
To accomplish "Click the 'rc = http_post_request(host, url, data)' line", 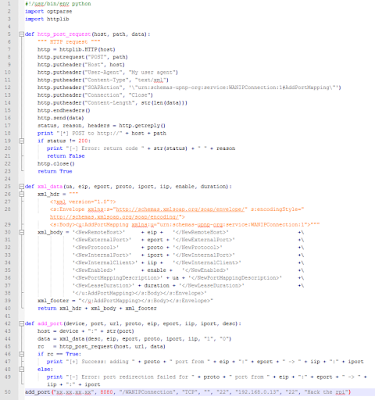I will 101,346.
